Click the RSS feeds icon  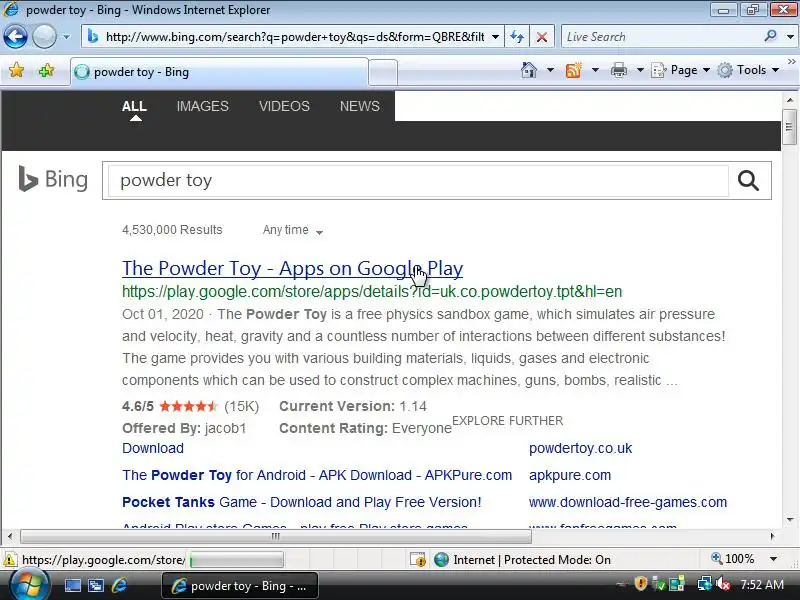(x=573, y=70)
